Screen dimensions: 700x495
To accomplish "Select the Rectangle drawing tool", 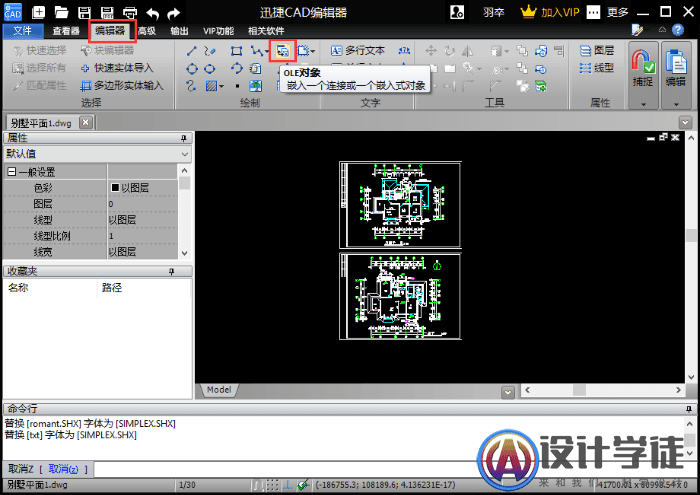I will 237,51.
